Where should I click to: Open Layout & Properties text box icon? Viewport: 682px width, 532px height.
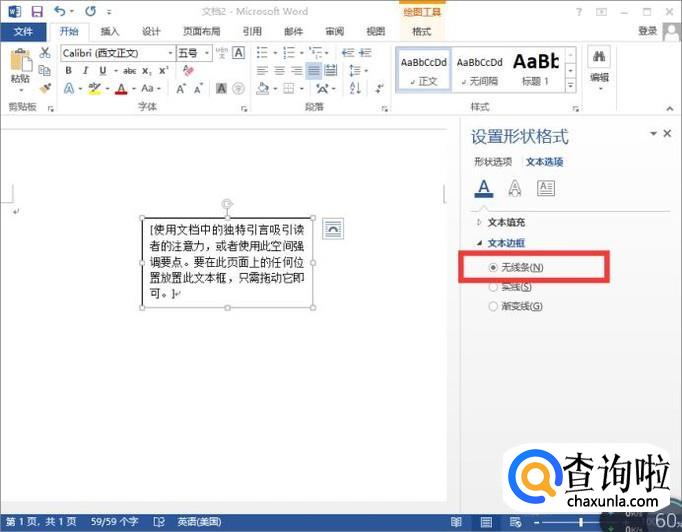click(546, 188)
